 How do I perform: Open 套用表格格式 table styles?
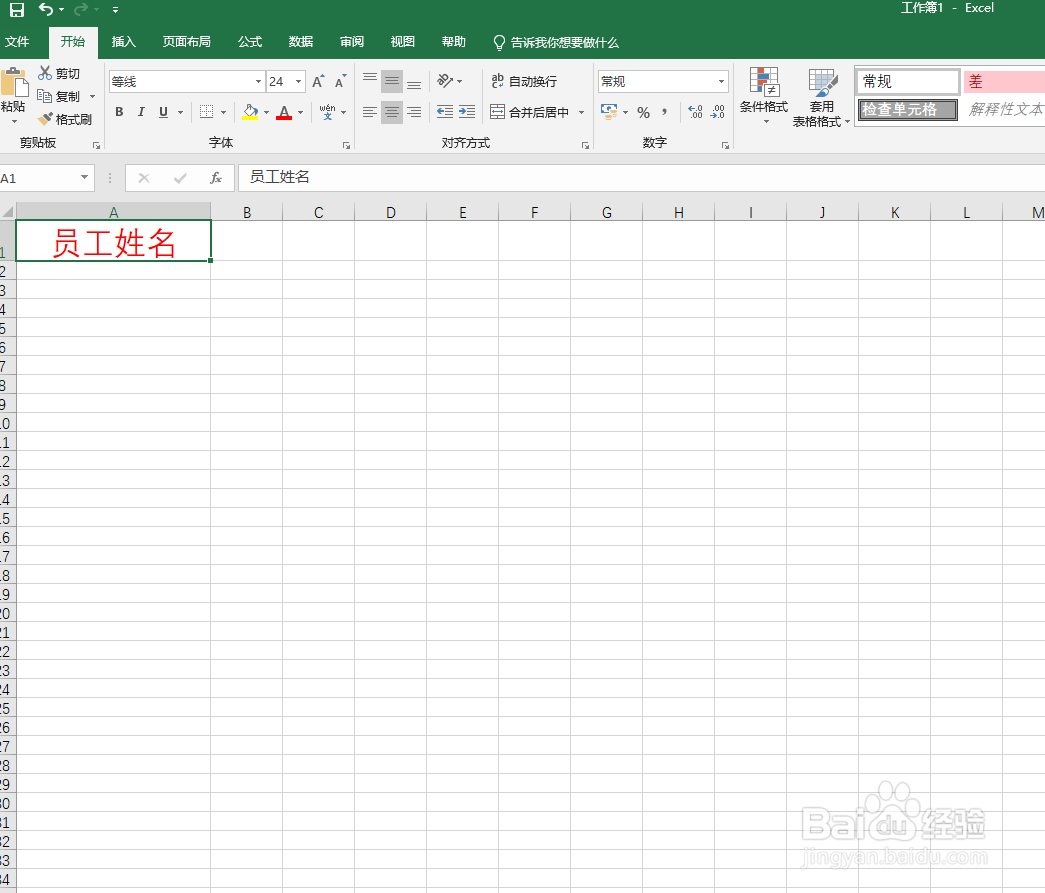click(821, 97)
